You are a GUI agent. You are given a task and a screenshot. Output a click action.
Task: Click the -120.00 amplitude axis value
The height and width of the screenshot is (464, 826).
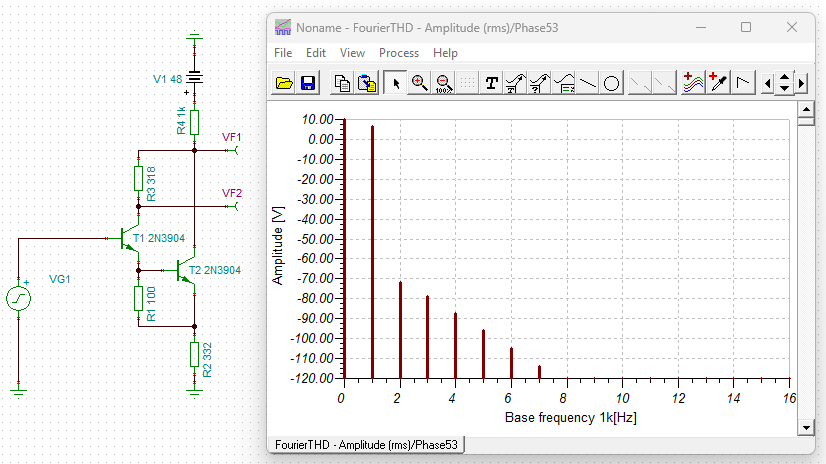click(x=311, y=378)
